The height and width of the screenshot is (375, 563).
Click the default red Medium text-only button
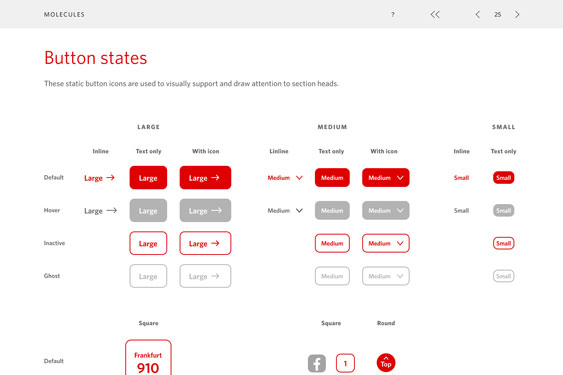[332, 177]
